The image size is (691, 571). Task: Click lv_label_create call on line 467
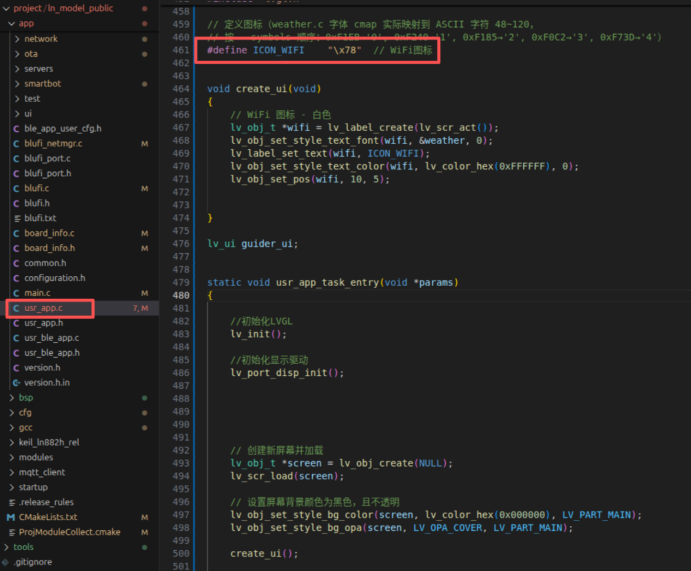click(x=371, y=128)
